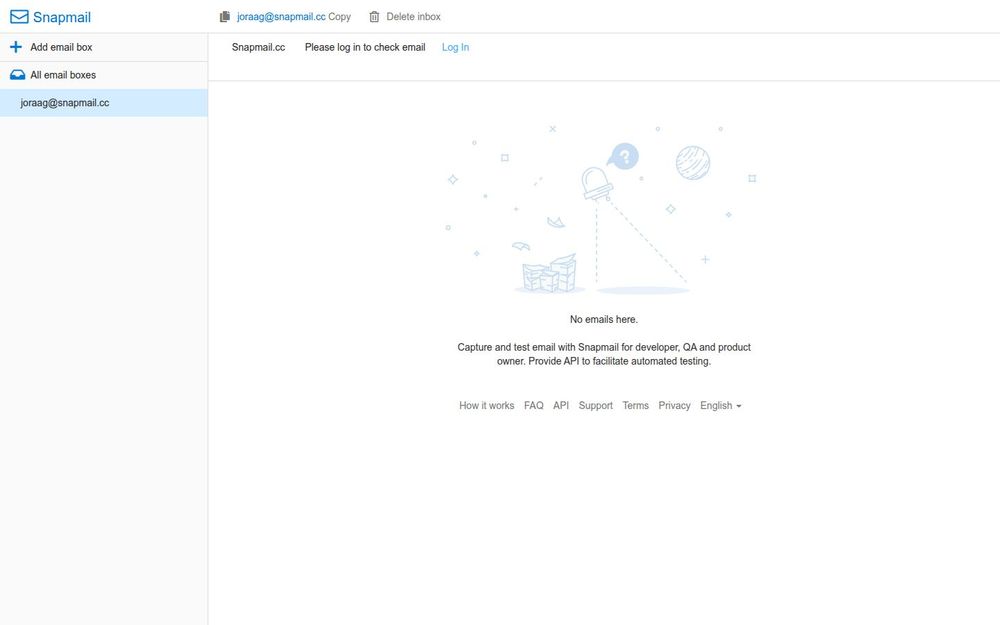
Task: Click the plus icon to add a box
Action: coord(16,47)
